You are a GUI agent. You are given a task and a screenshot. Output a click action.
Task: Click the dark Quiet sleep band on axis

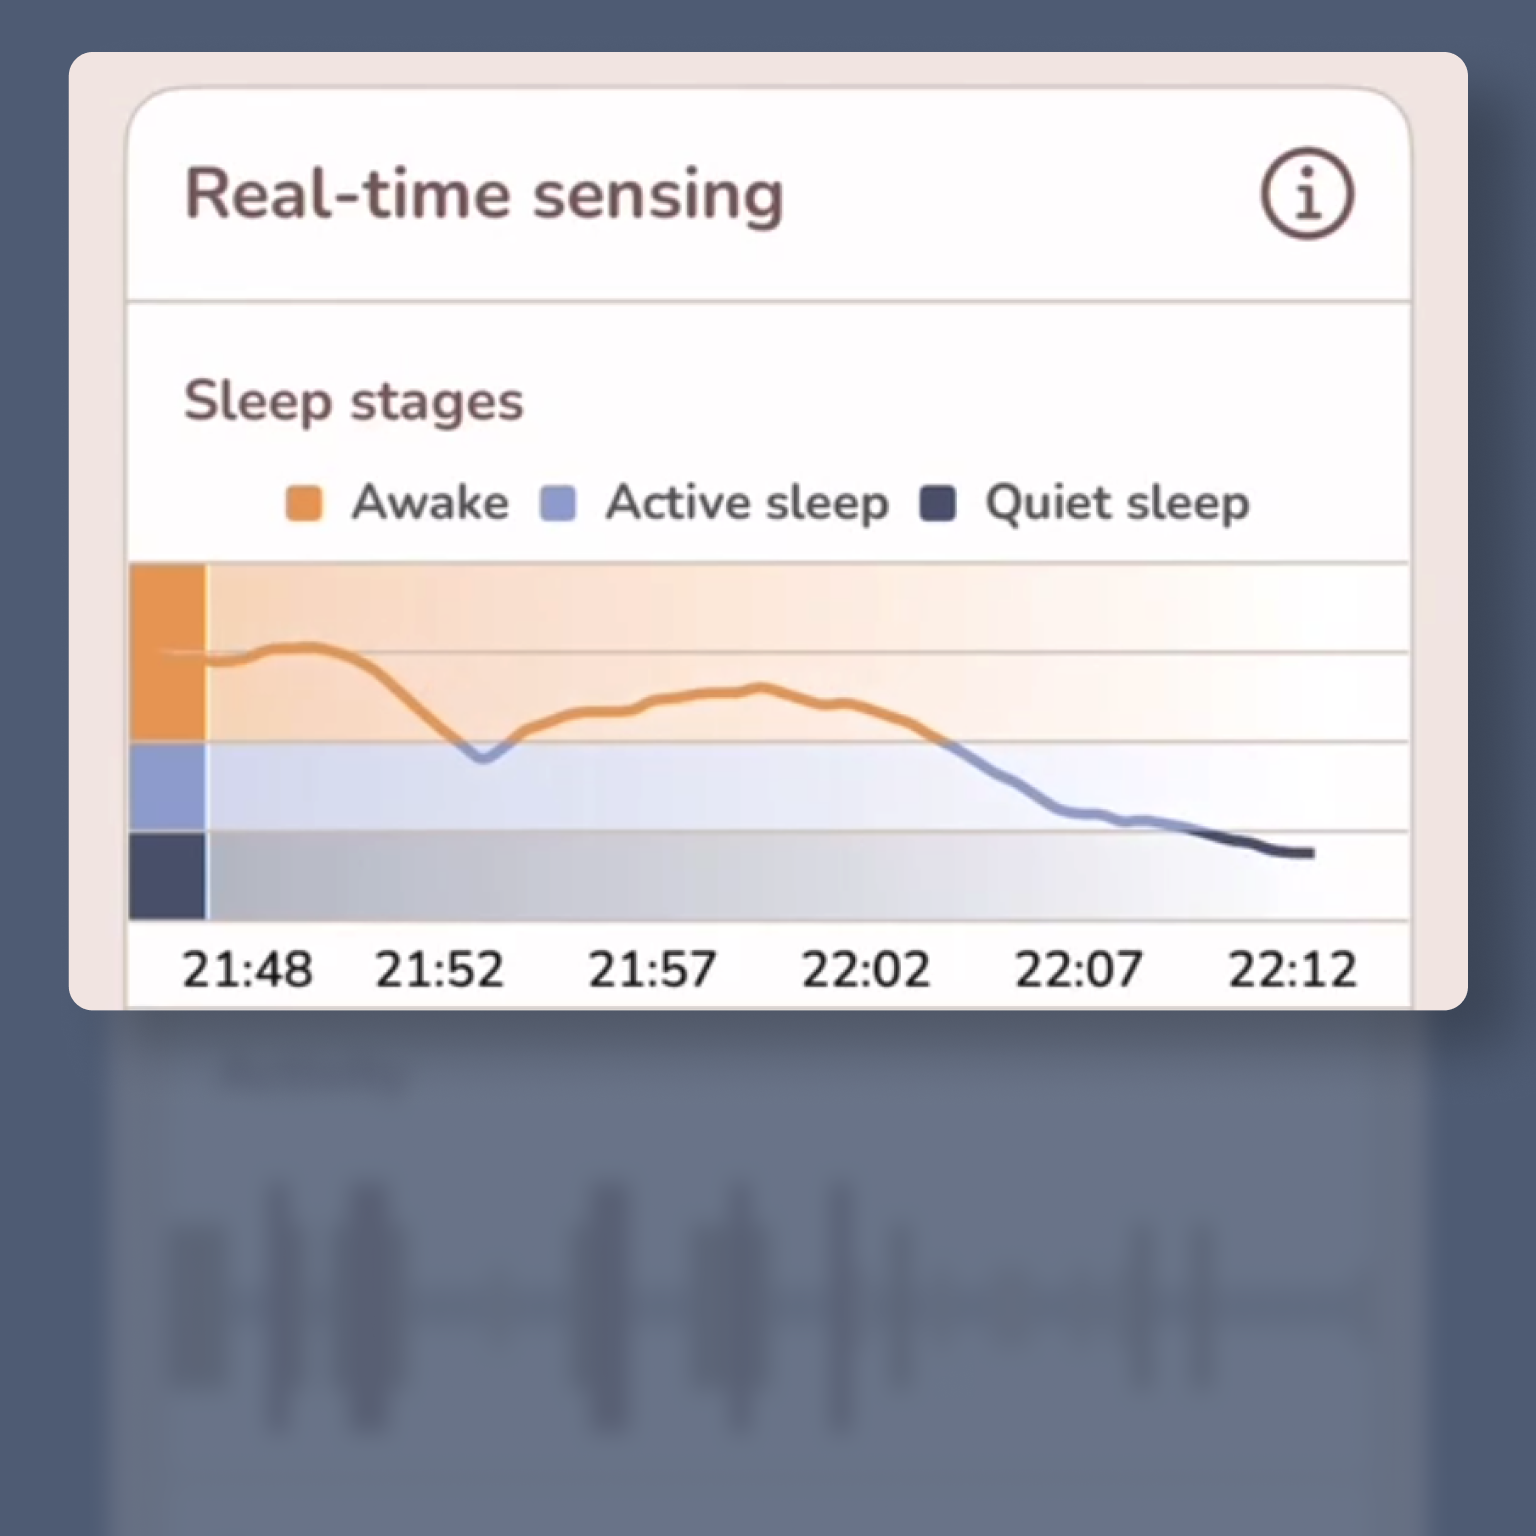pyautogui.click(x=168, y=875)
